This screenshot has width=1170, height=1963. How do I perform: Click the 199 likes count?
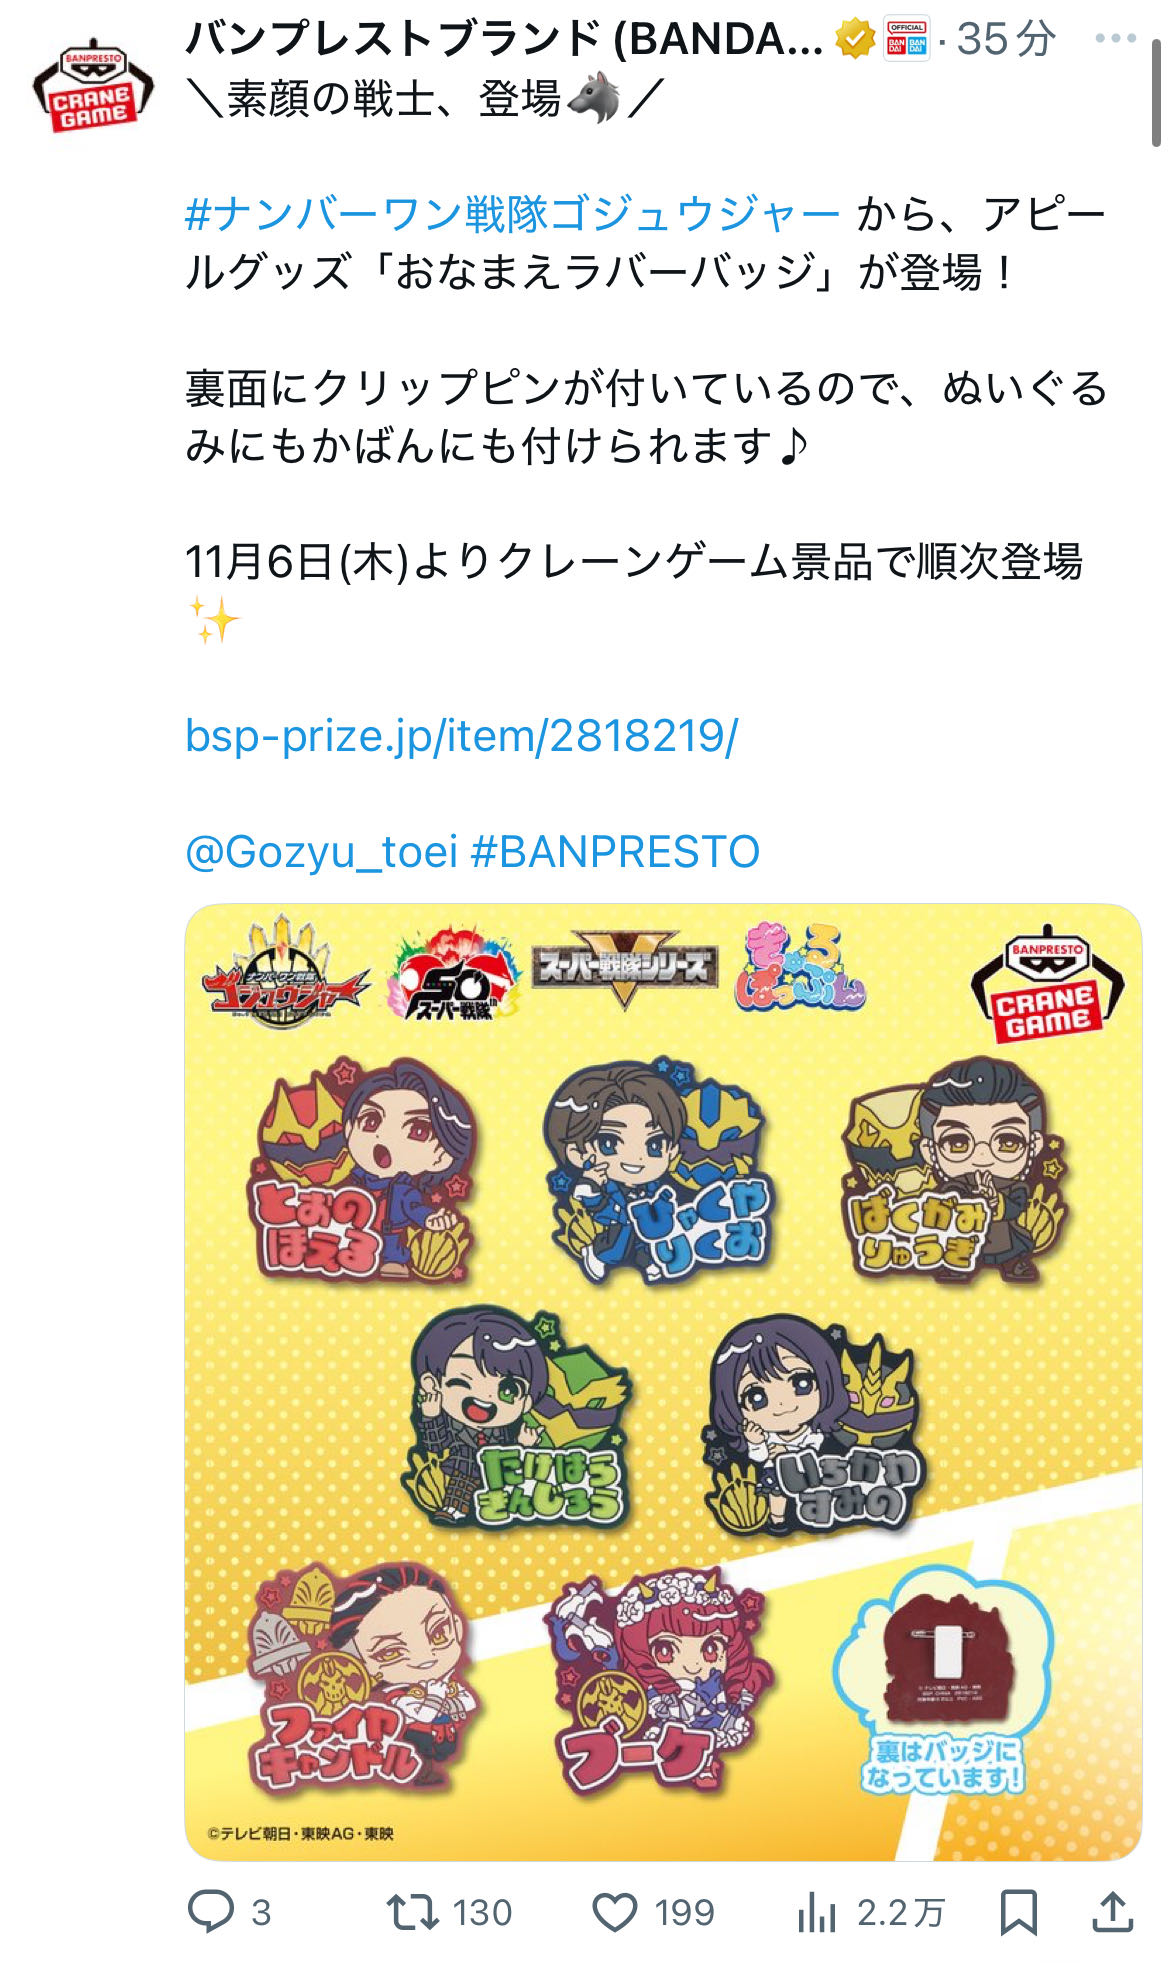684,1913
